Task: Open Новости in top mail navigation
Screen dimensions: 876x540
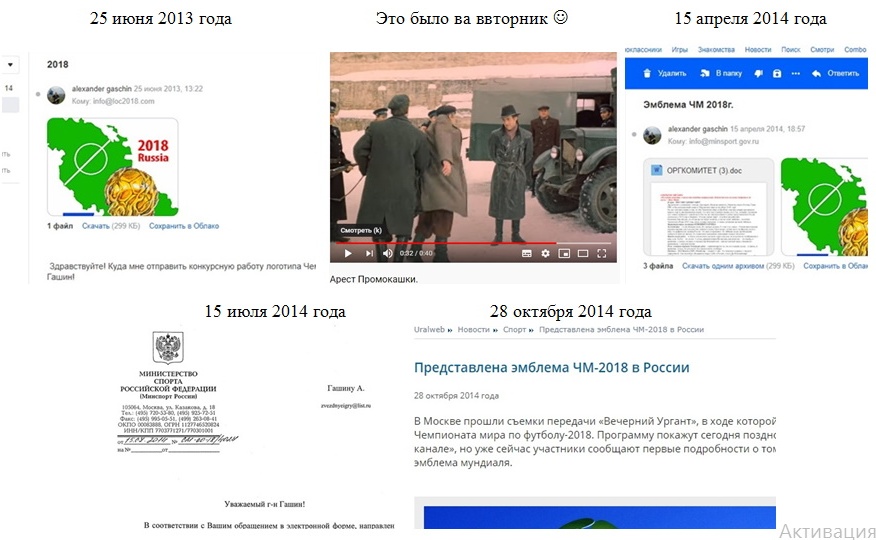Action: [x=758, y=50]
